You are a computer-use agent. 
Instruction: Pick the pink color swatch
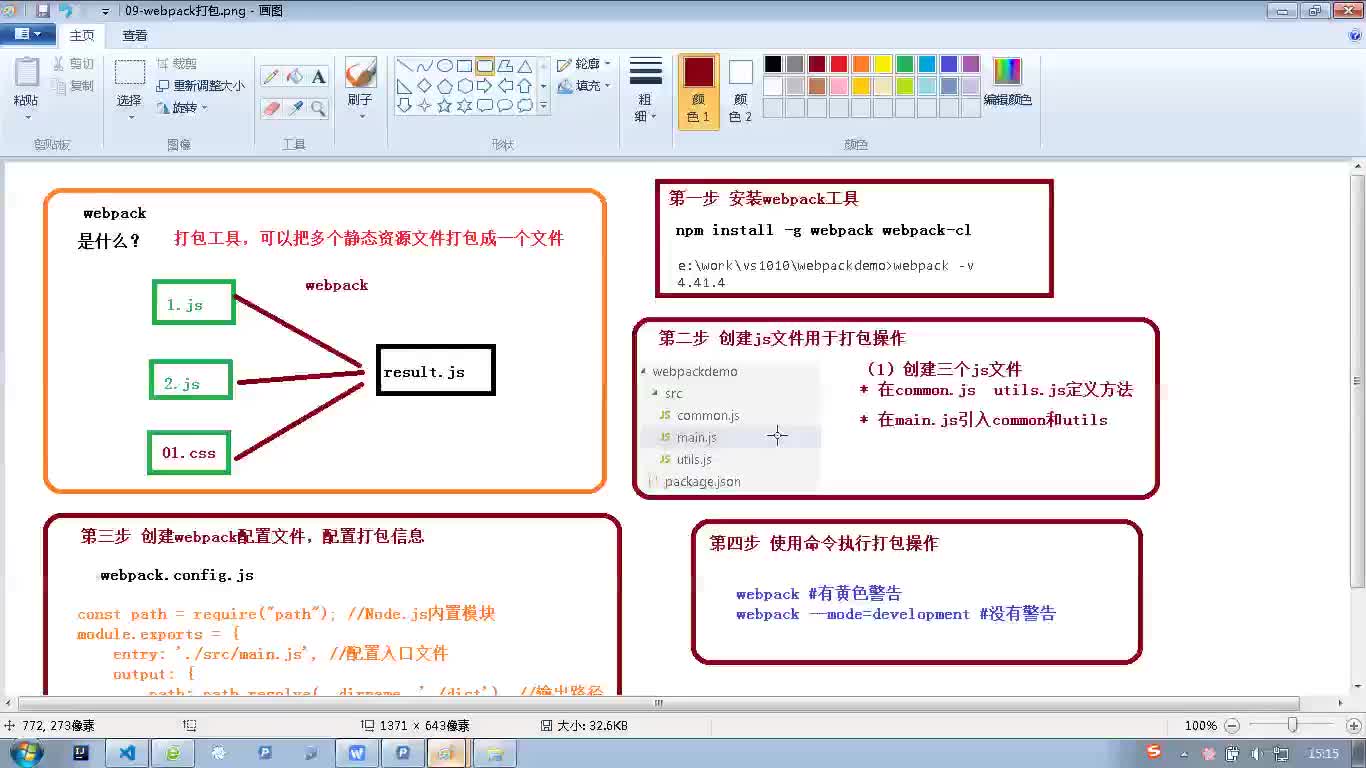pyautogui.click(x=839, y=86)
